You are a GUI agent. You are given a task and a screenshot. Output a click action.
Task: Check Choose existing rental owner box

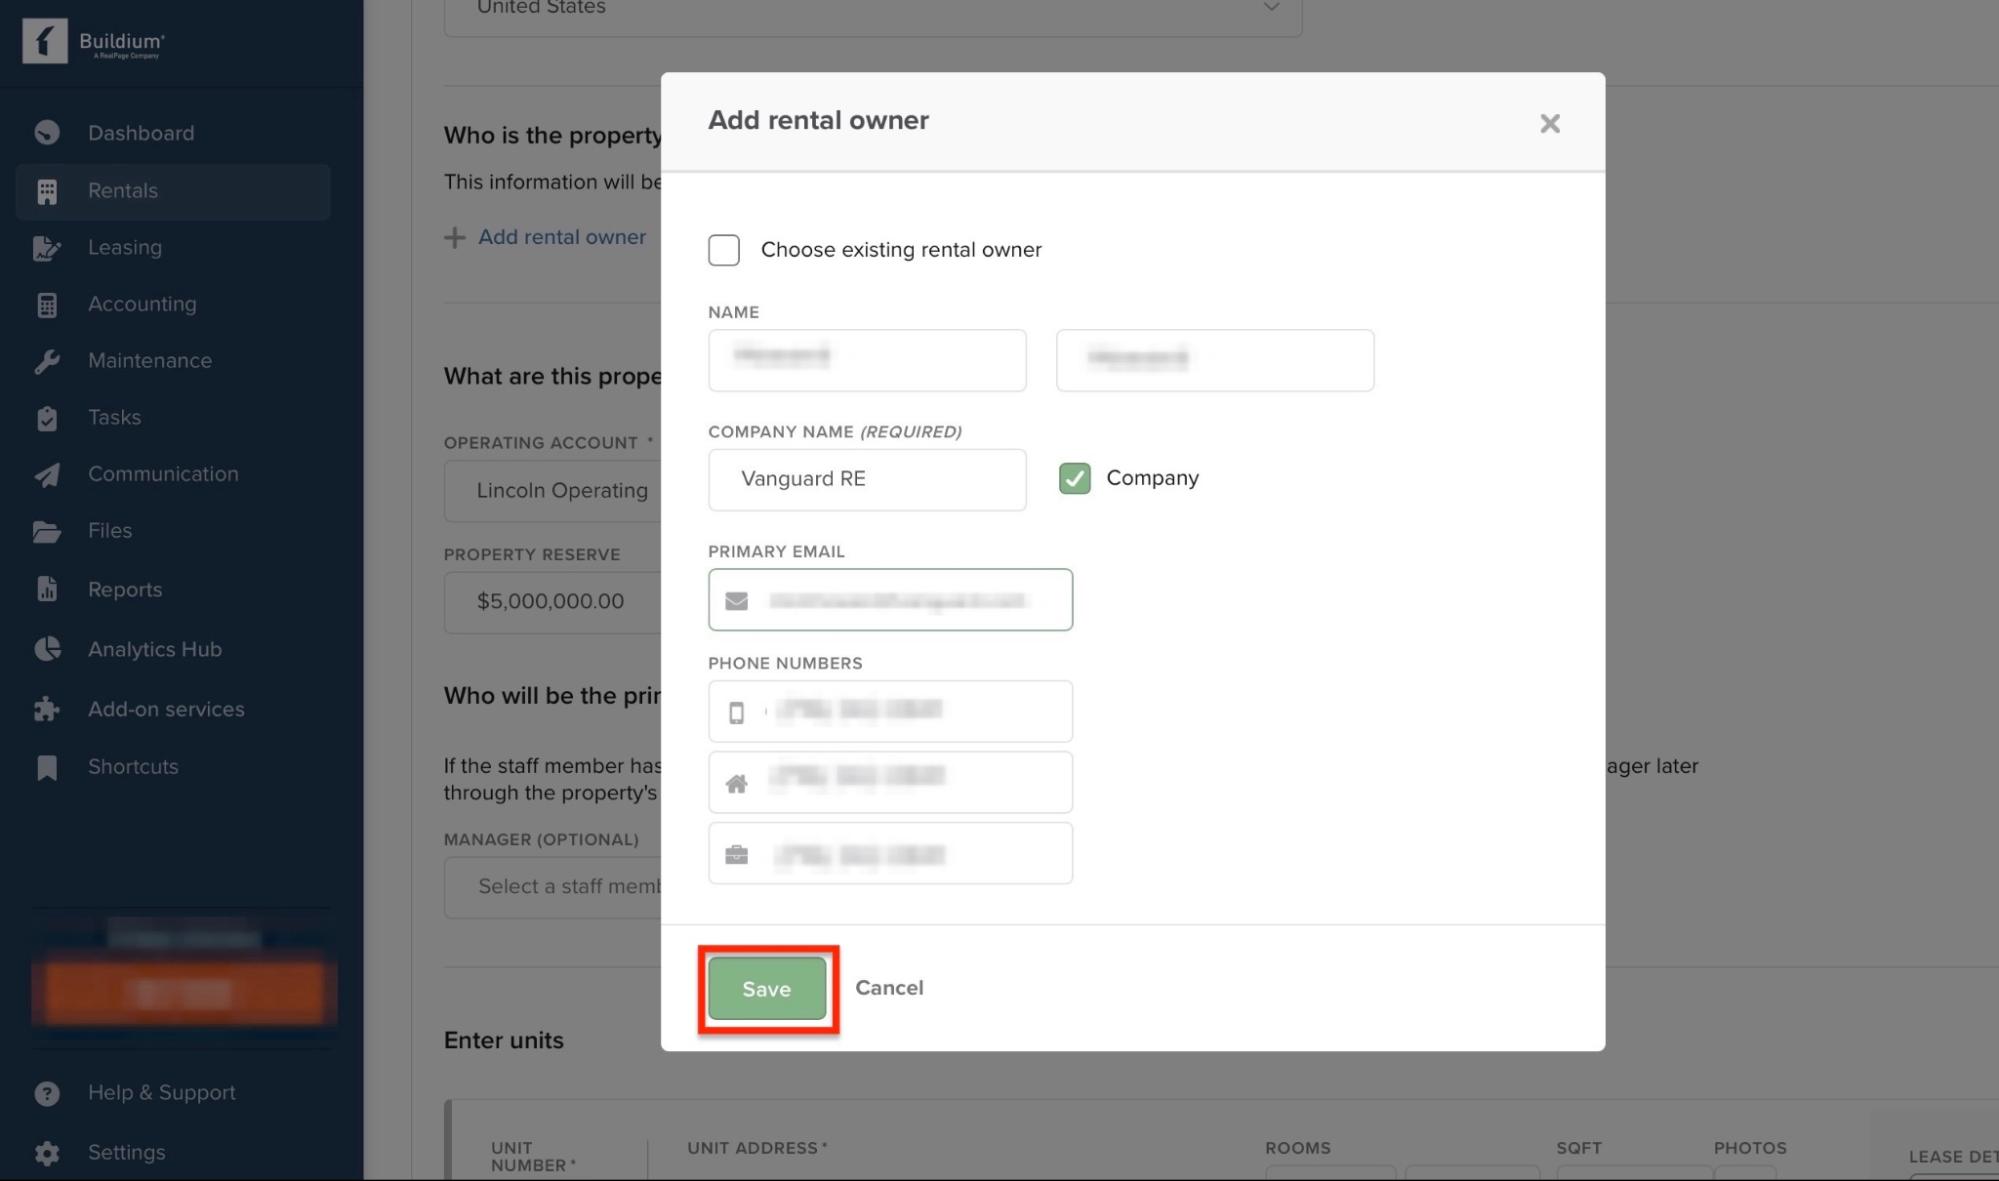tap(724, 250)
